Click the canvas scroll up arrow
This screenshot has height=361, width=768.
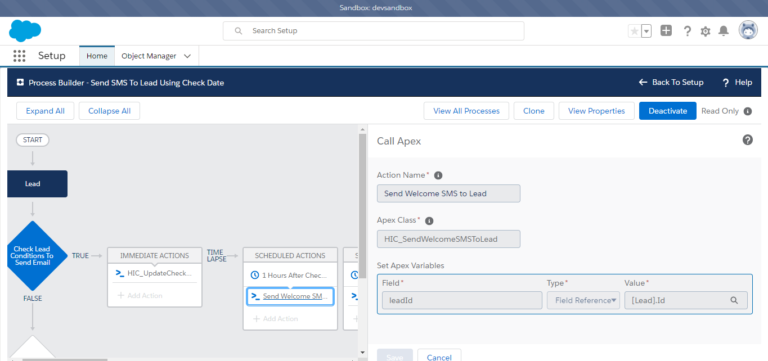(x=362, y=129)
